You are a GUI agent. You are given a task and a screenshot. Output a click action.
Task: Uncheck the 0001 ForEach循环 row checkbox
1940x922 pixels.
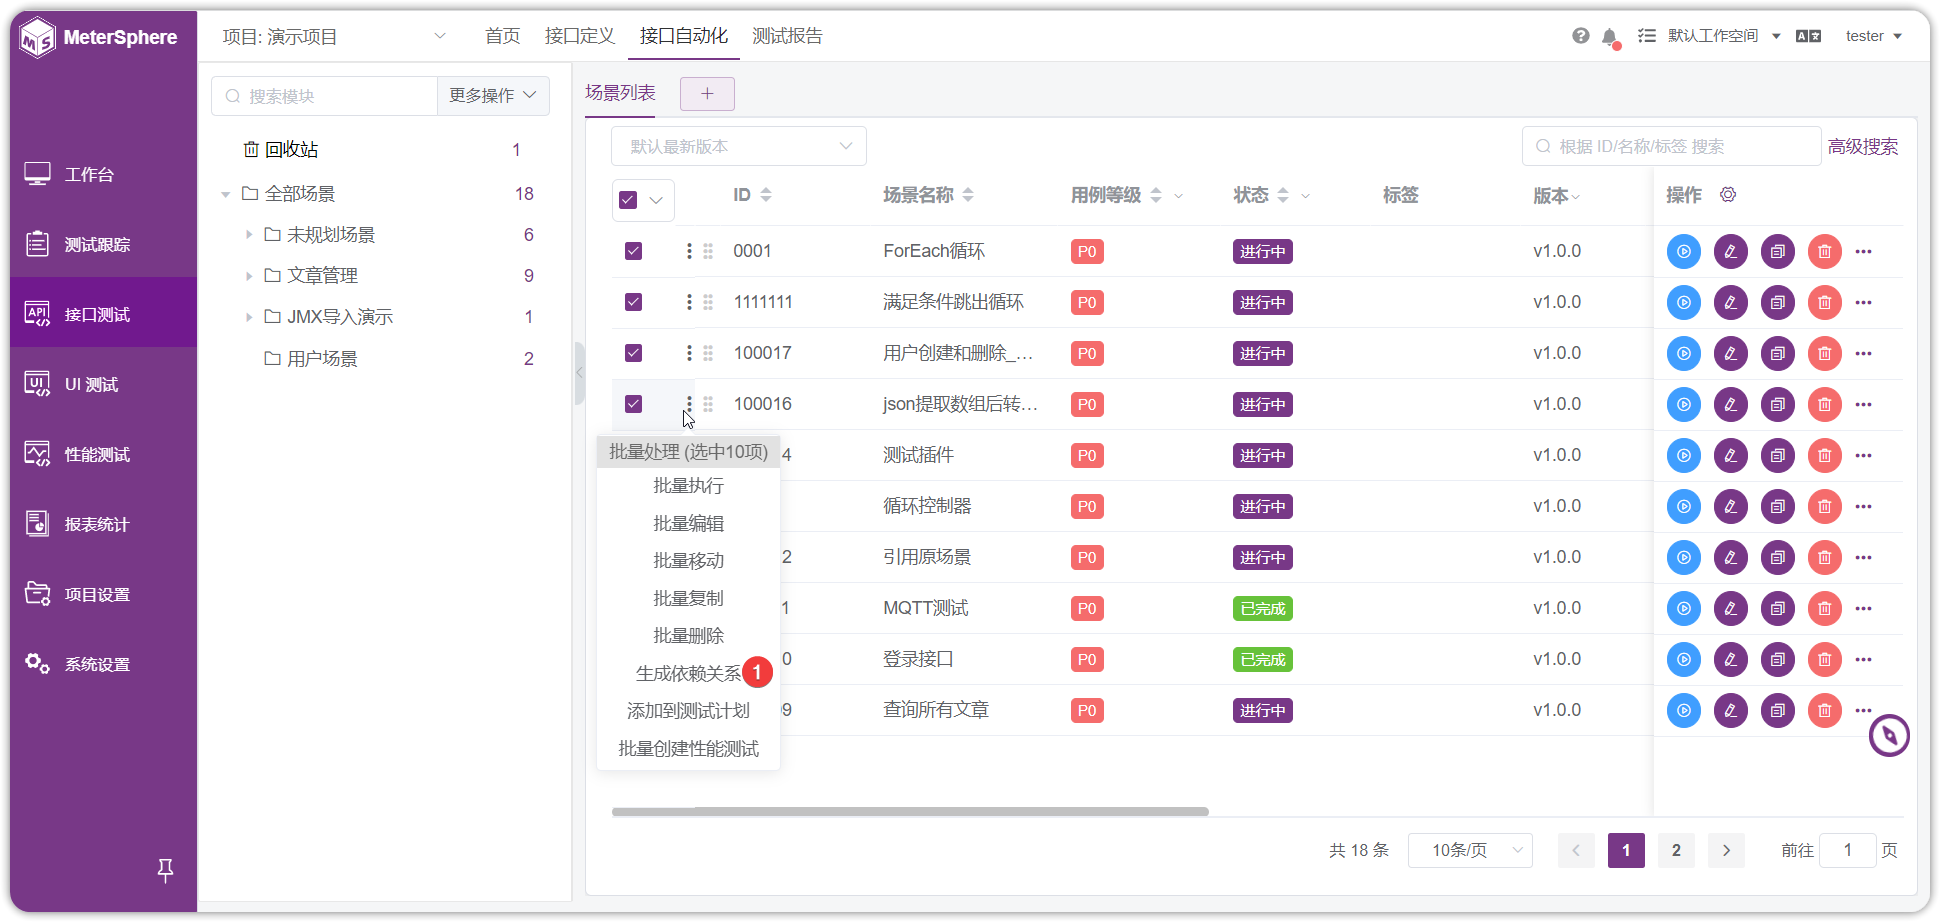point(633,251)
